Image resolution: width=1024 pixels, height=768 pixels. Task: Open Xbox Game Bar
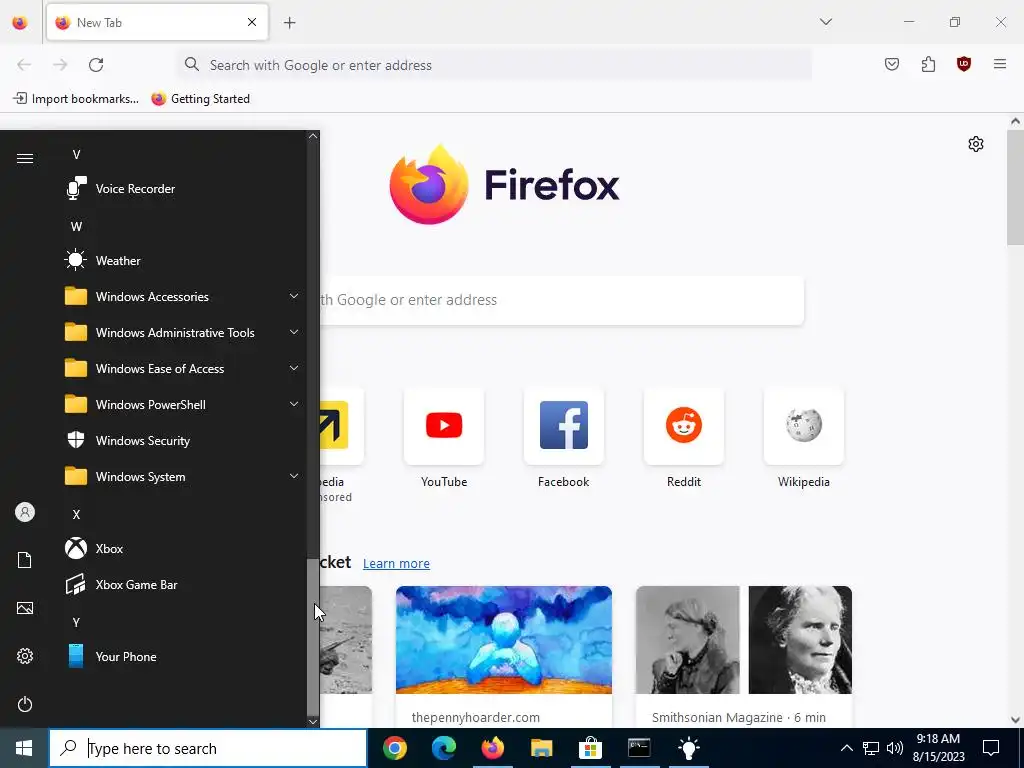click(x=180, y=584)
